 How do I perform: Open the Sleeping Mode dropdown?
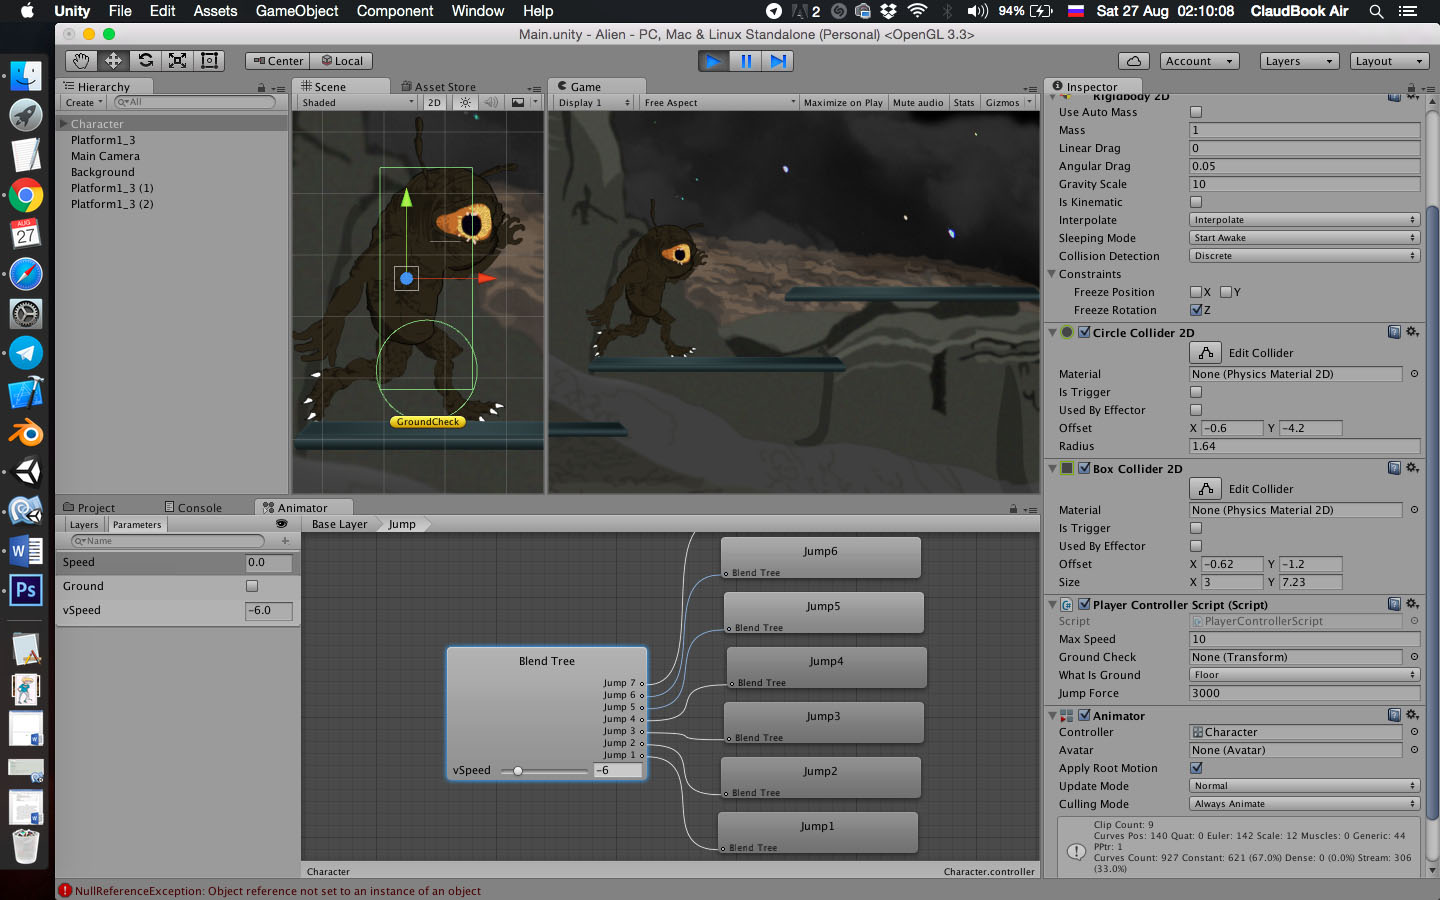click(x=1305, y=238)
